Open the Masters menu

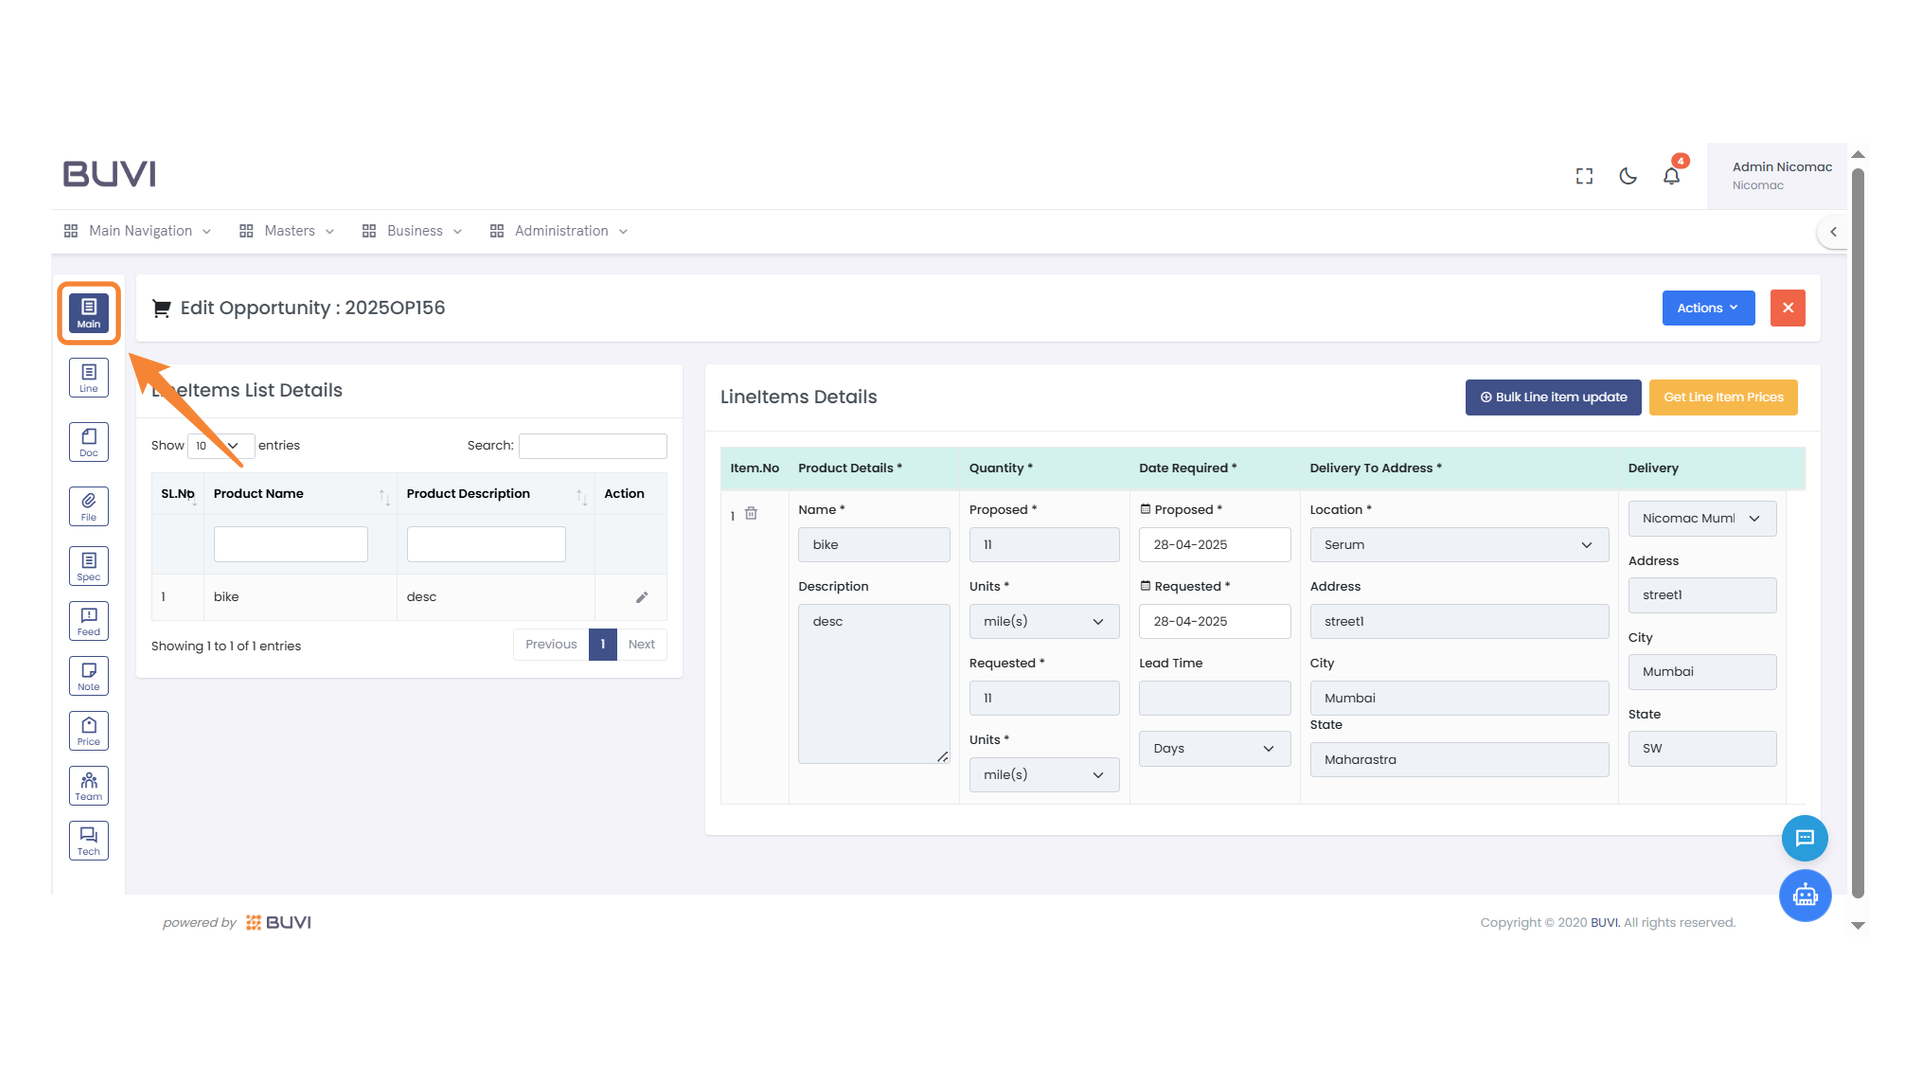pyautogui.click(x=288, y=231)
